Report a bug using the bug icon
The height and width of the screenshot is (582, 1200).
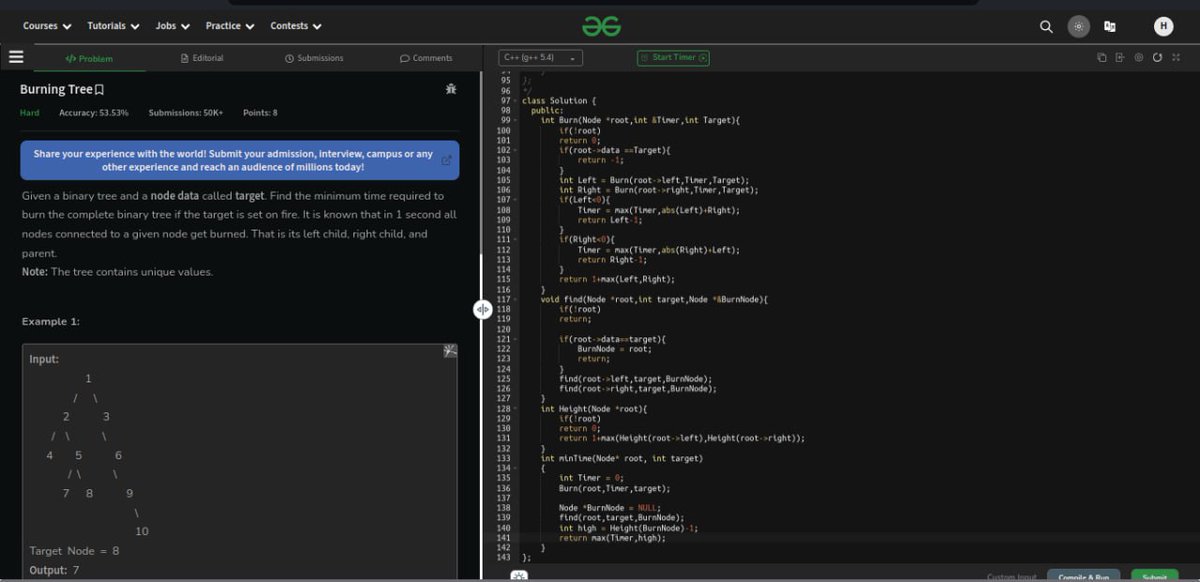pos(451,88)
